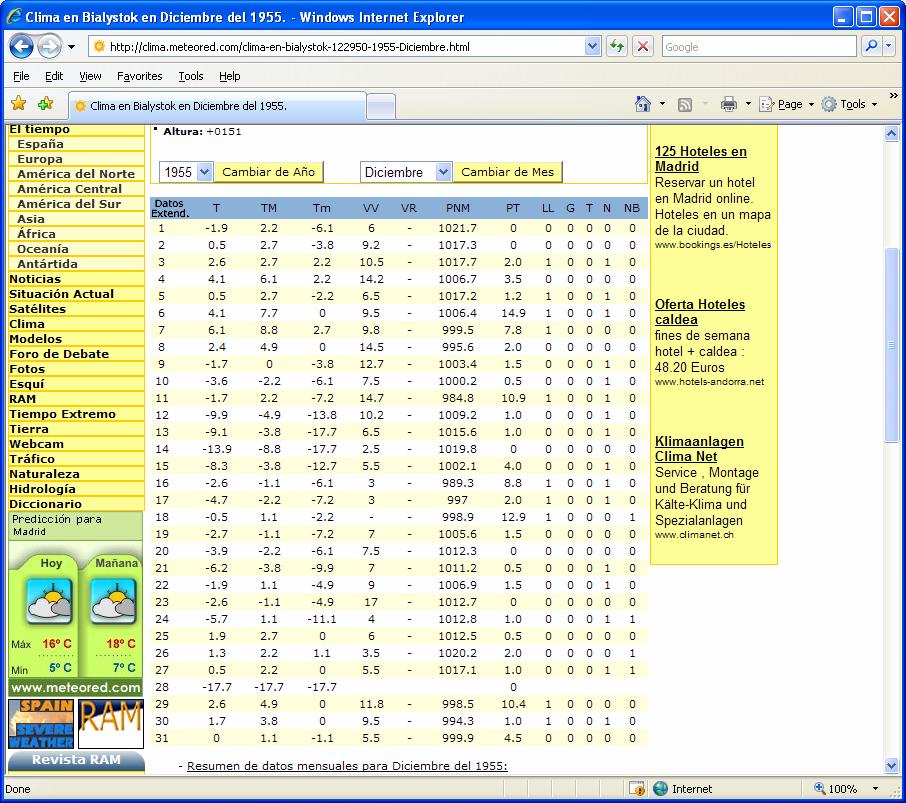Screen dimensions: 906x803
Task: Open the Home button dropdown arrow
Action: pos(662,105)
